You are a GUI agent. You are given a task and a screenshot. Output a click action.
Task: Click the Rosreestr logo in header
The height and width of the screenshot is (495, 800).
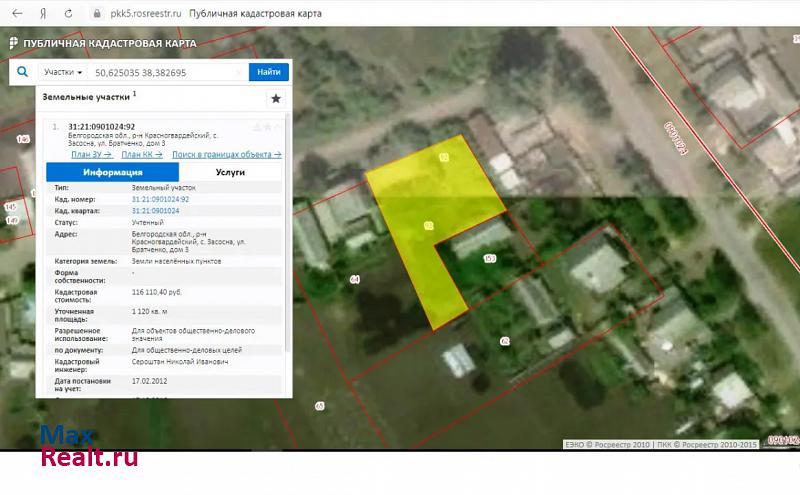(14, 44)
